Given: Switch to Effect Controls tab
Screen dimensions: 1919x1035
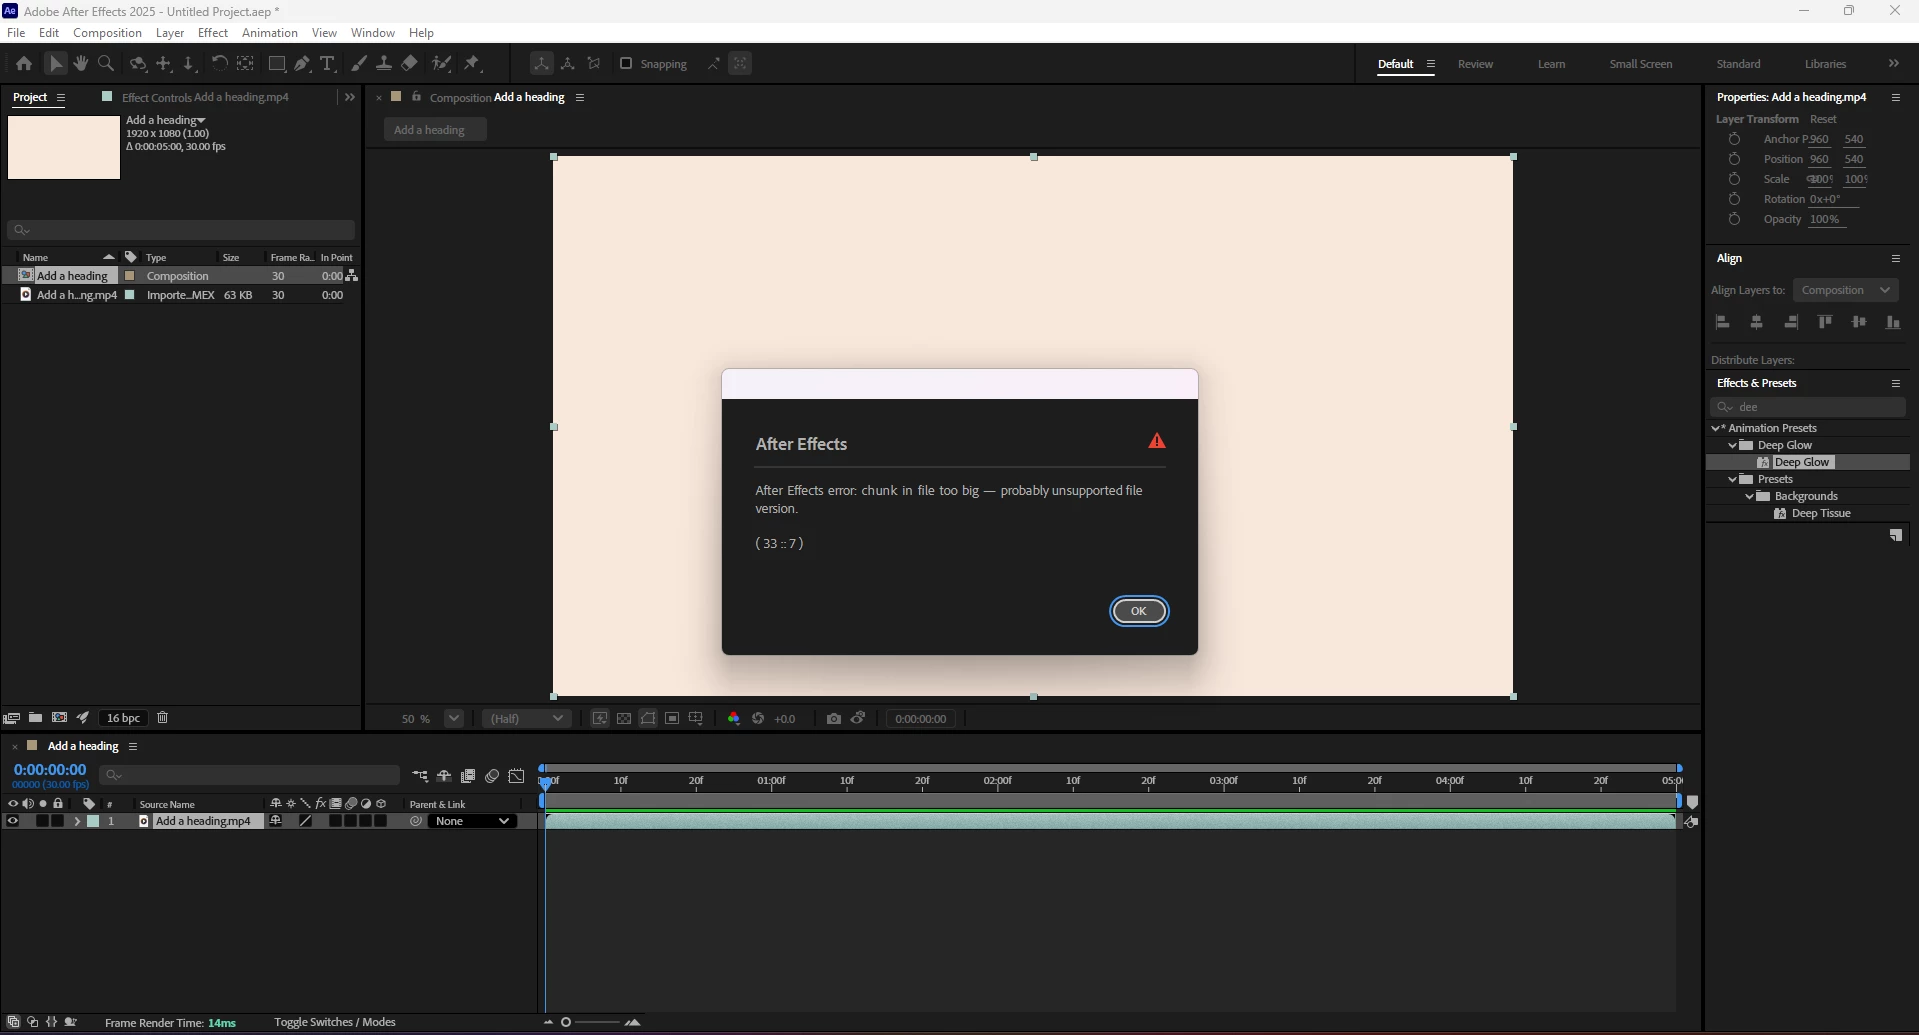Looking at the screenshot, I should point(205,97).
